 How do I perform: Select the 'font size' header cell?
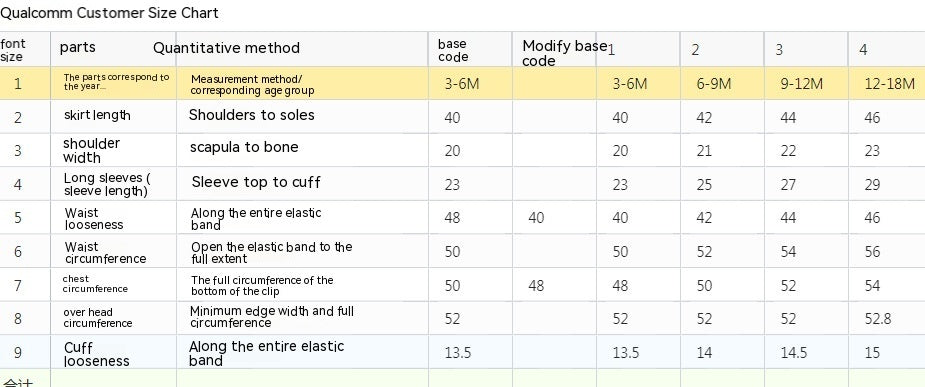[x=25, y=48]
